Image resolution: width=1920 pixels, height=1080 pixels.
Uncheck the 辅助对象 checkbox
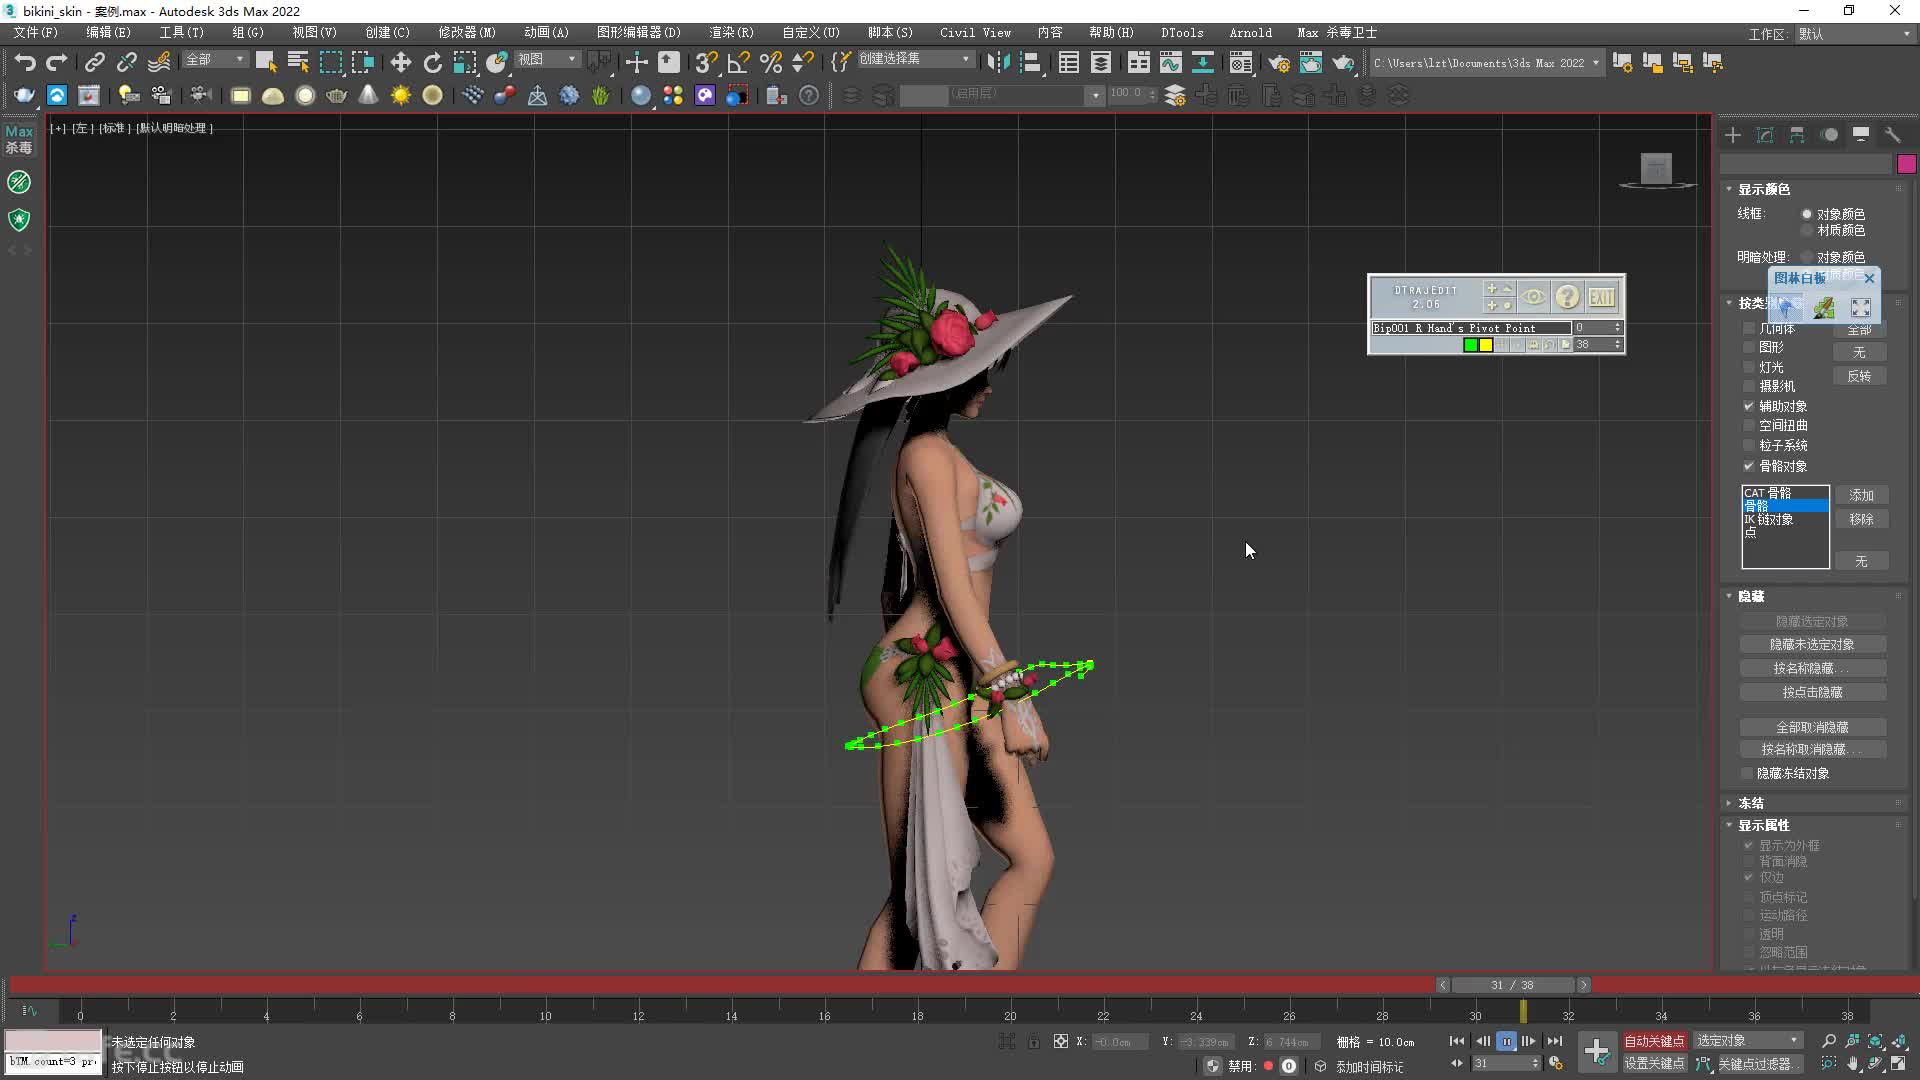coord(1749,406)
